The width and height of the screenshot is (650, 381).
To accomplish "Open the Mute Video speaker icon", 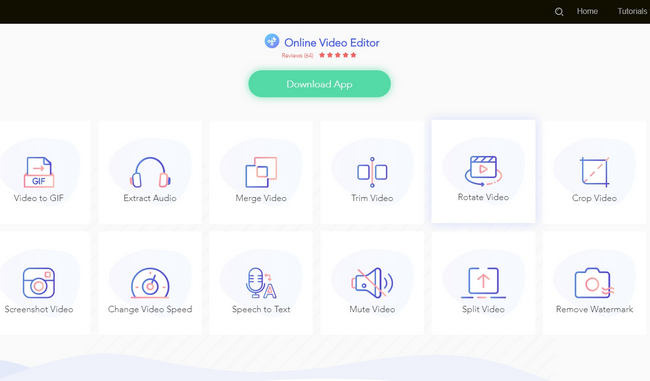I will click(x=372, y=283).
